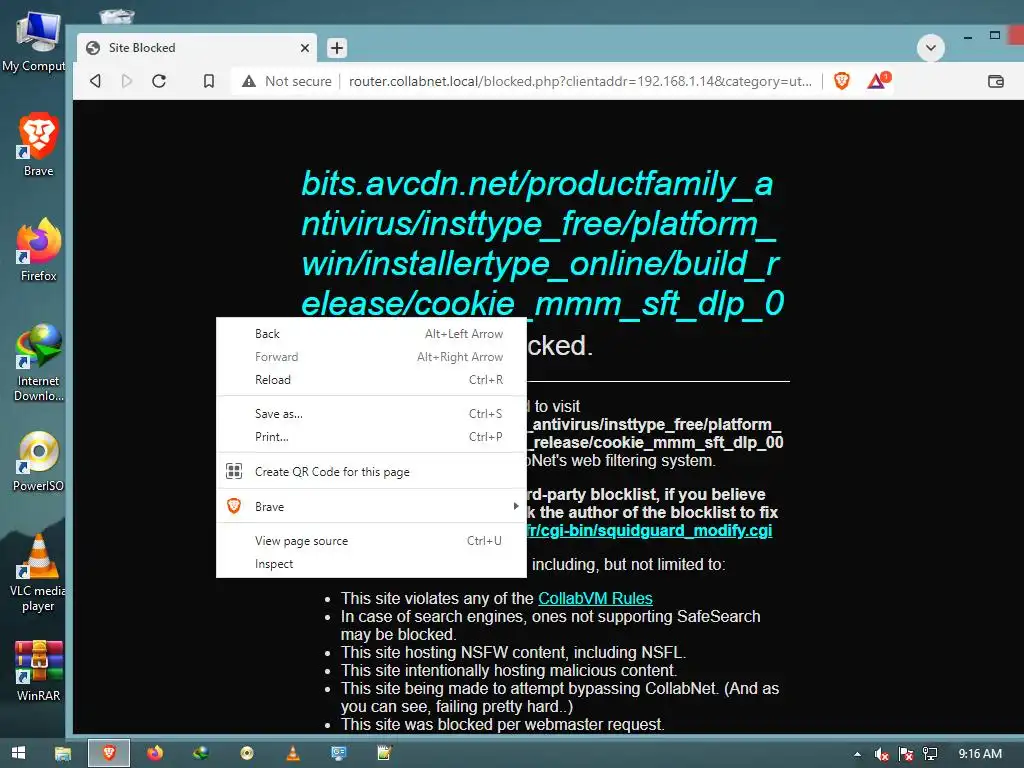This screenshot has height=768, width=1024.
Task: Open PowerISO desktop shortcut
Action: [x=39, y=461]
